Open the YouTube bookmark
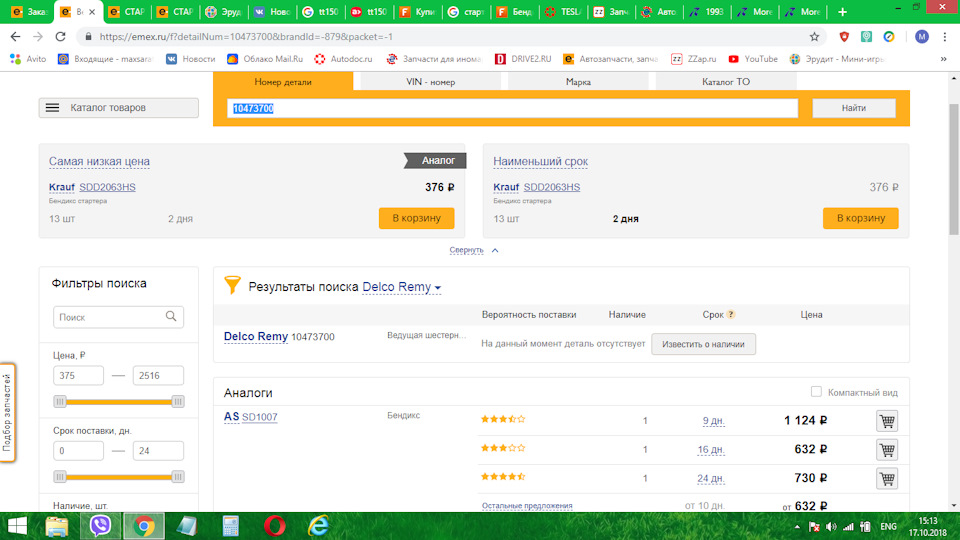 pyautogui.click(x=753, y=59)
